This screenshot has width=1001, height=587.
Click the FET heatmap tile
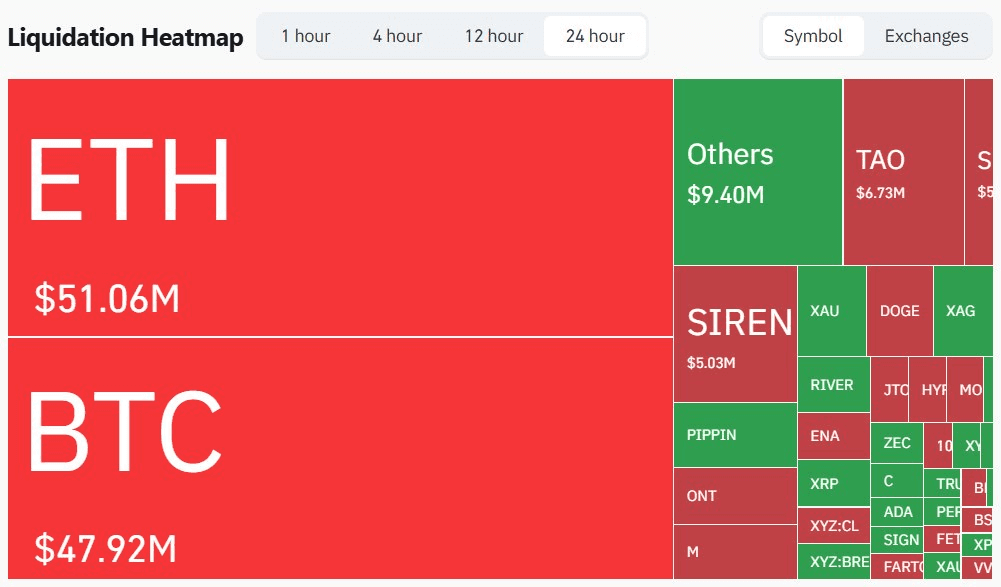942,539
